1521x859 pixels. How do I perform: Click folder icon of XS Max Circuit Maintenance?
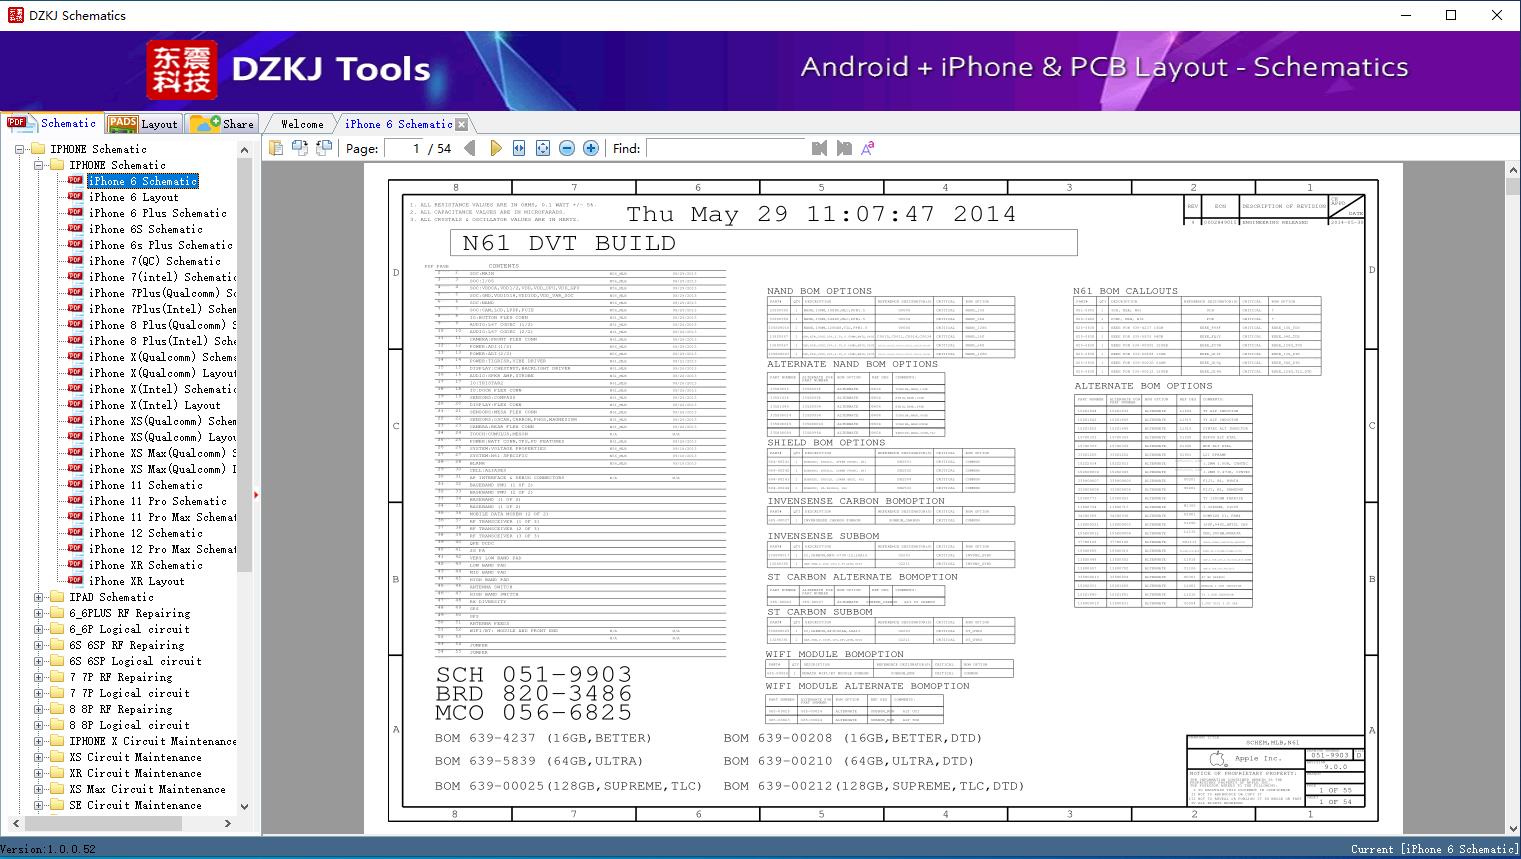(57, 789)
